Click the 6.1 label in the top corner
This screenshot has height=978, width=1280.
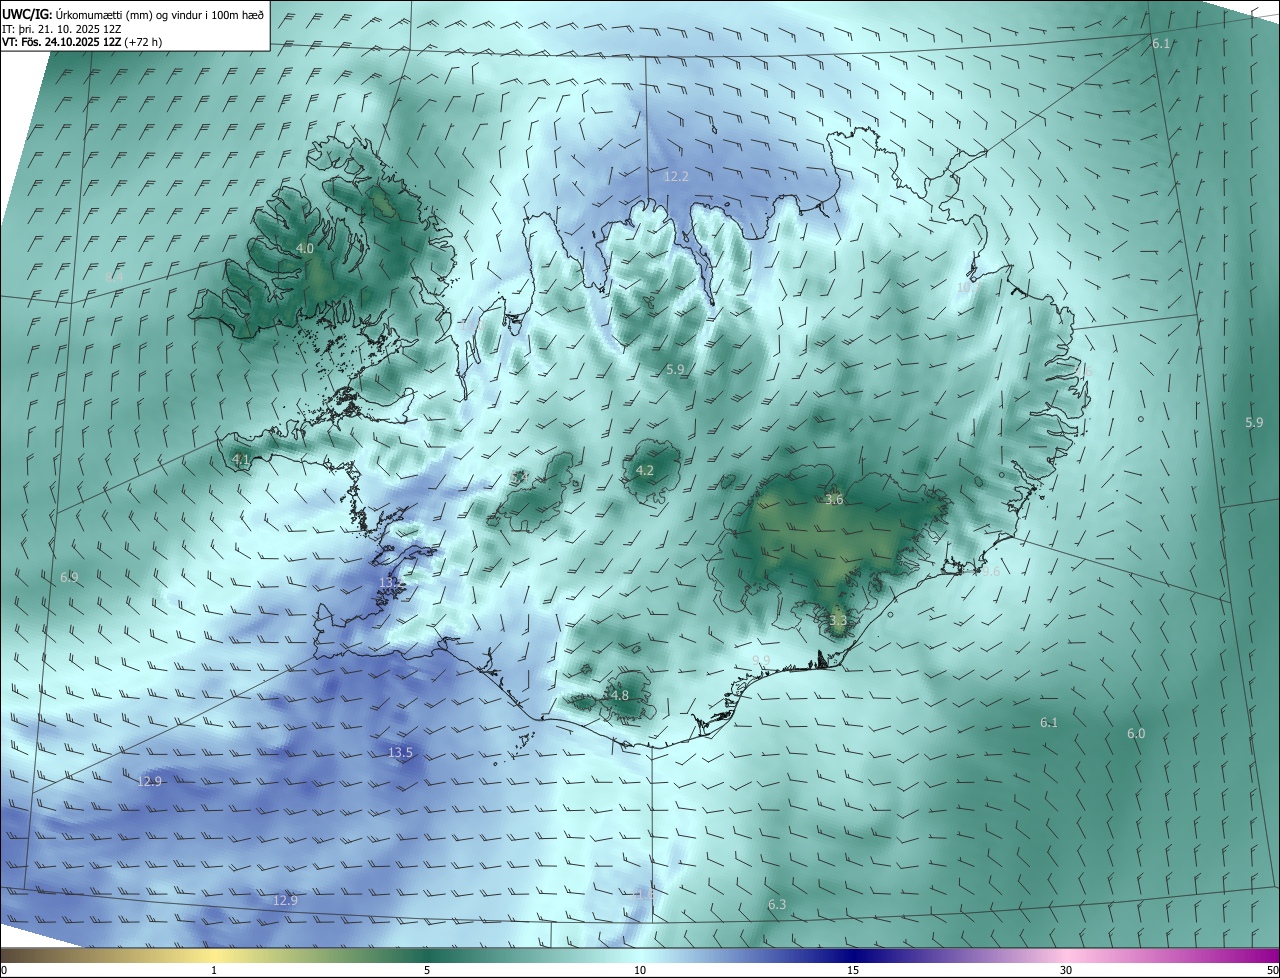coord(1161,43)
